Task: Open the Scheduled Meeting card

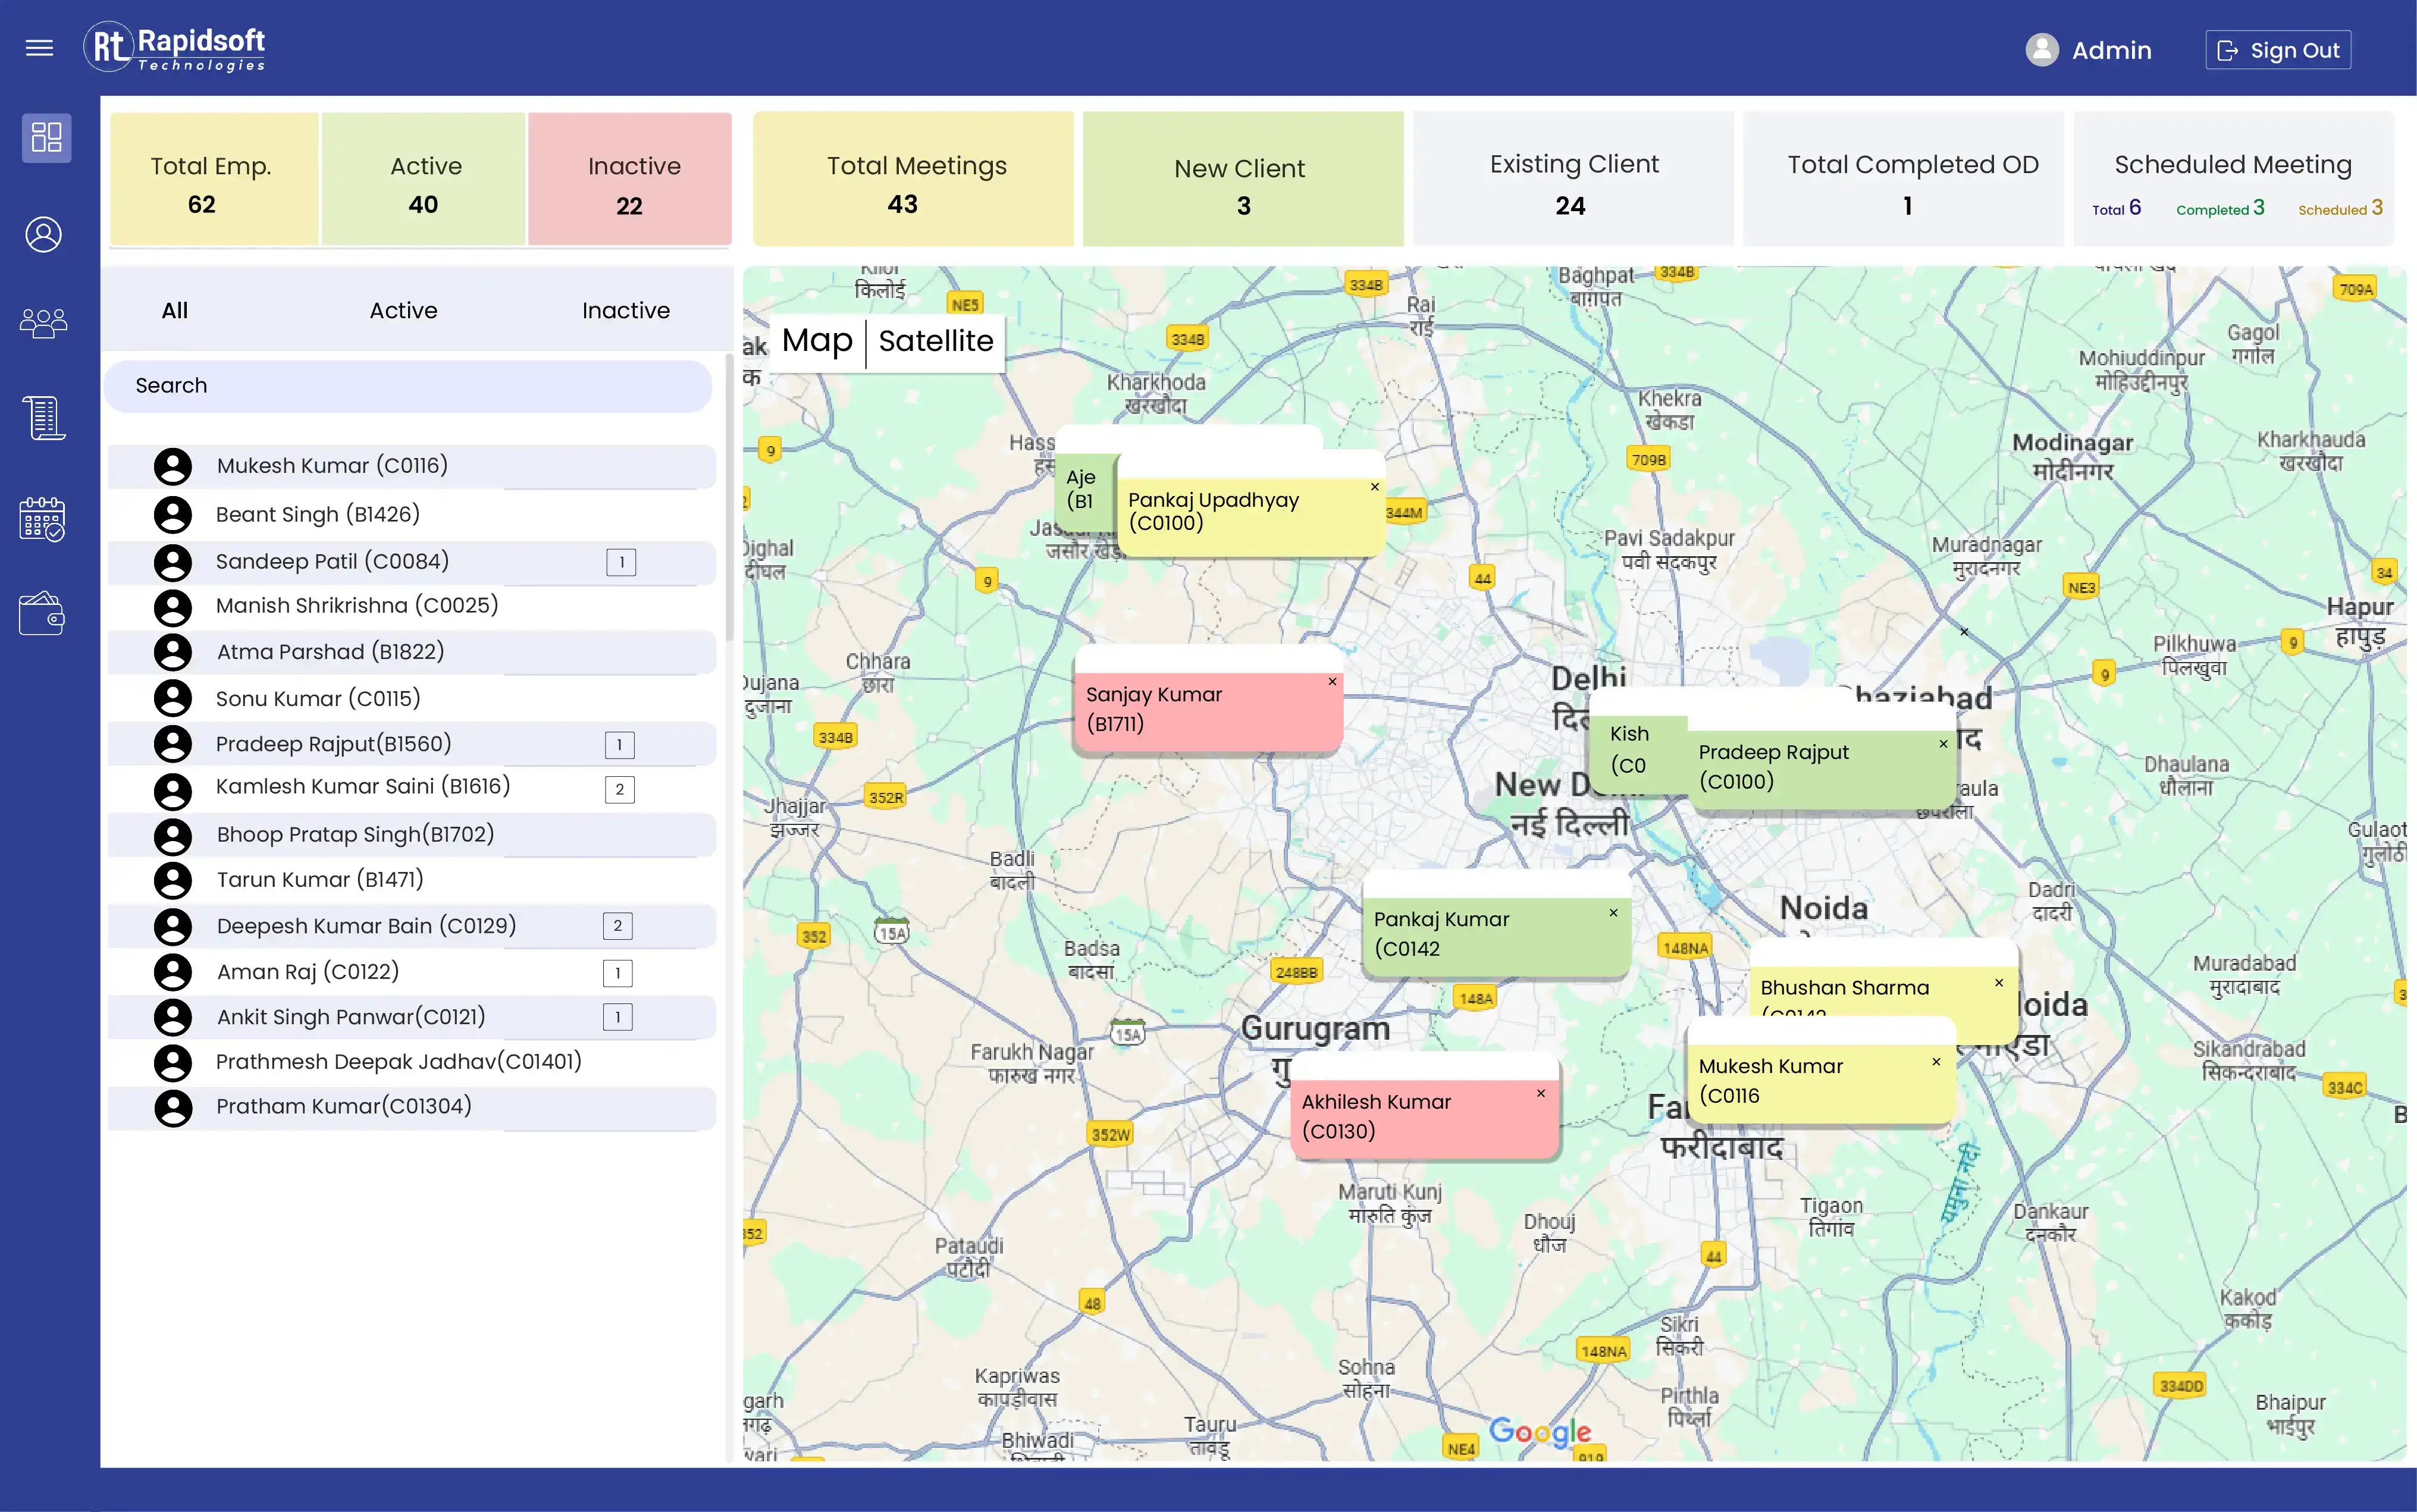Action: pos(2233,179)
